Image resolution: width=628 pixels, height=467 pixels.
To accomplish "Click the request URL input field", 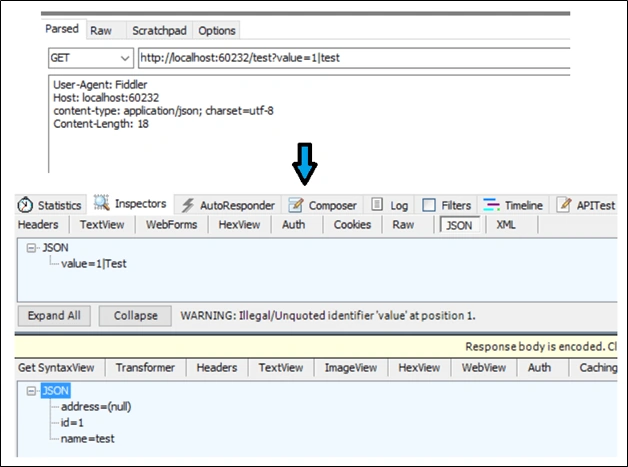I will coord(354,58).
